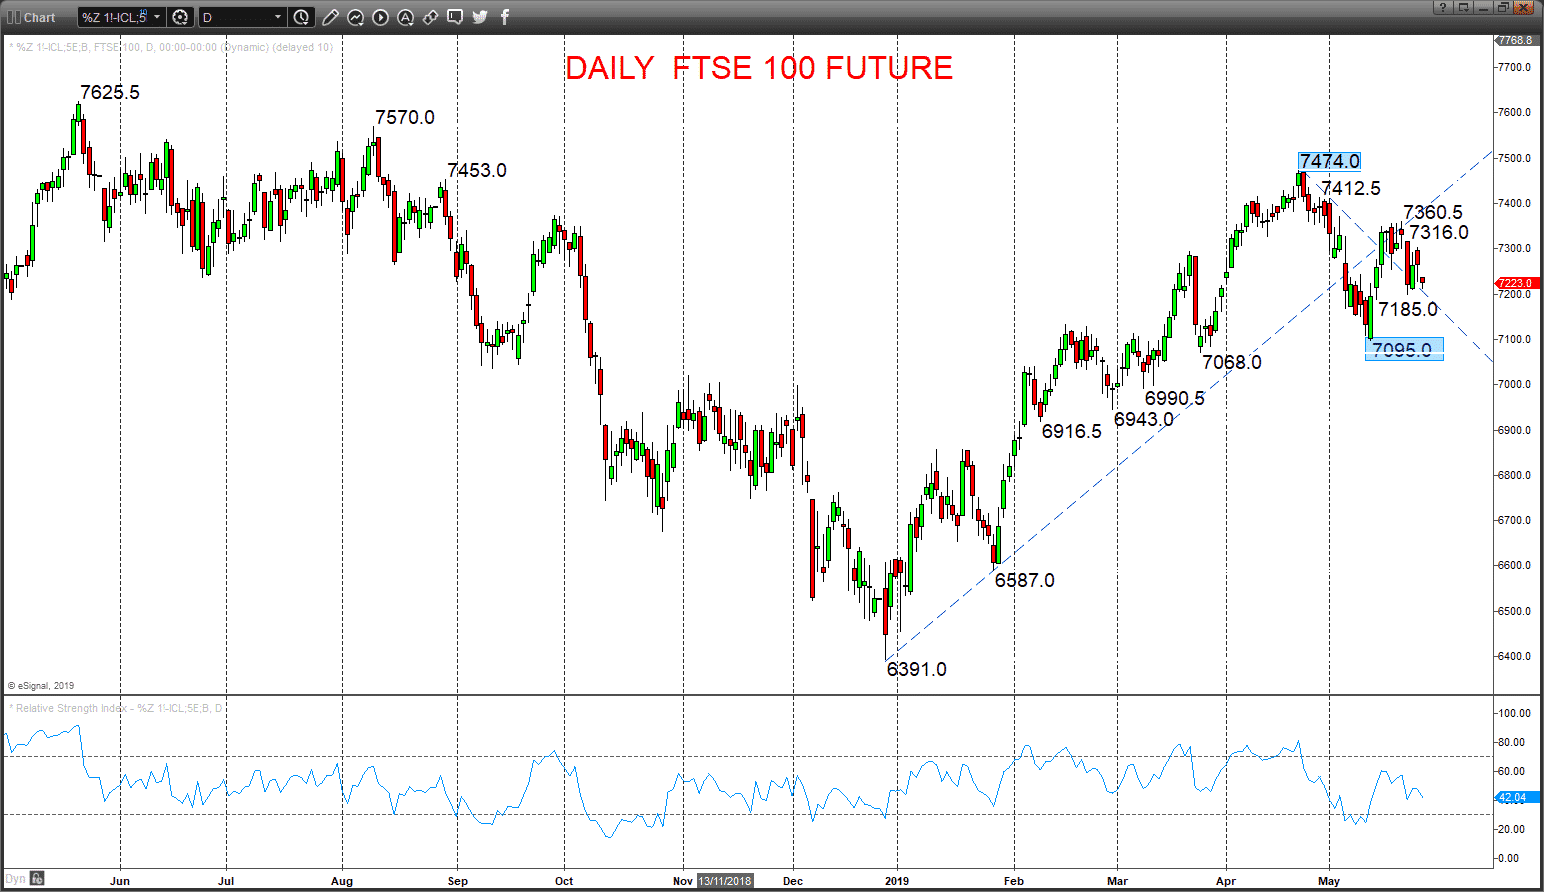Toggle the Dyn dynamic scaling label

(x=15, y=879)
